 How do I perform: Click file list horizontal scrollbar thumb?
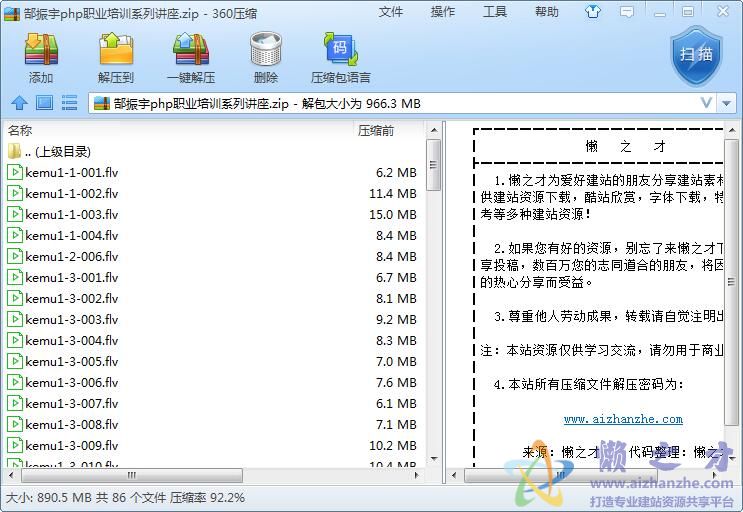[132, 475]
